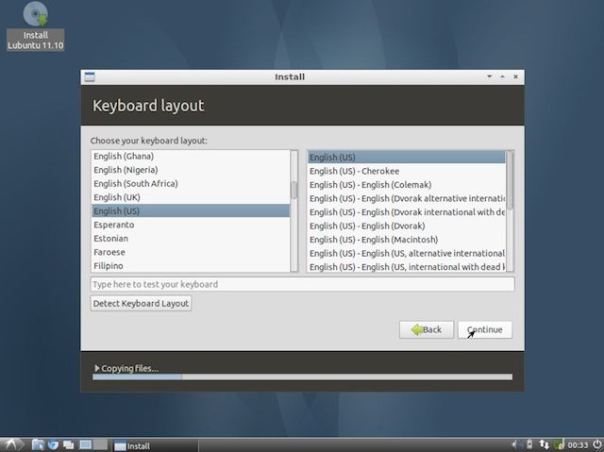Click Detect Keyboard Layout
This screenshot has height=452, width=604.
[141, 303]
